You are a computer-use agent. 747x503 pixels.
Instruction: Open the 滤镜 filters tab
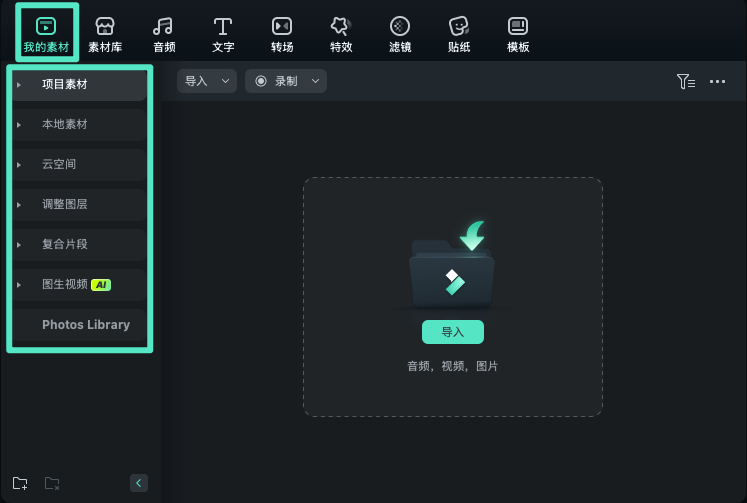point(400,34)
